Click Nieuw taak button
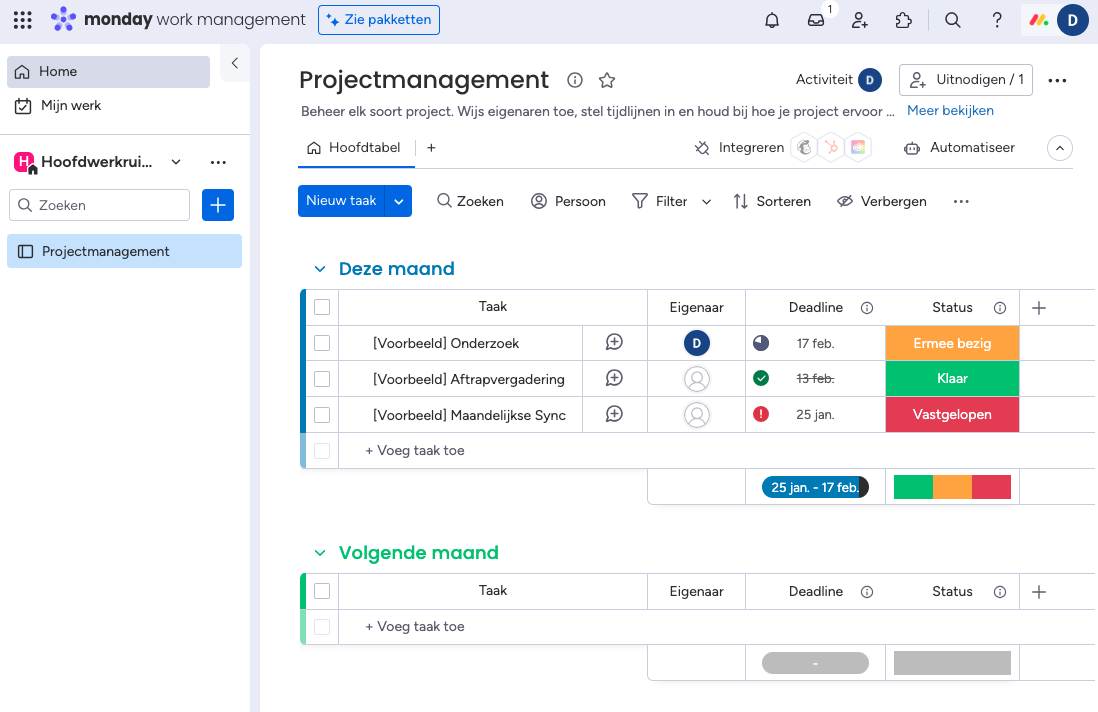Screen dimensions: 1098x712 [341, 201]
